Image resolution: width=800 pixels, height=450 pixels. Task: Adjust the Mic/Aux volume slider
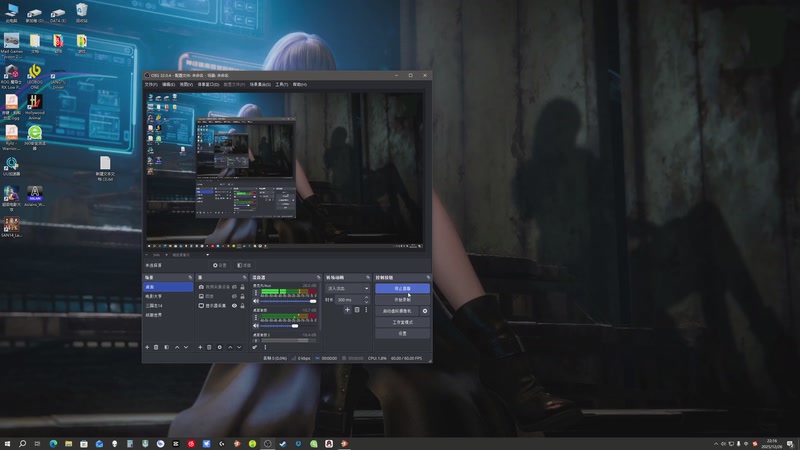pos(289,301)
